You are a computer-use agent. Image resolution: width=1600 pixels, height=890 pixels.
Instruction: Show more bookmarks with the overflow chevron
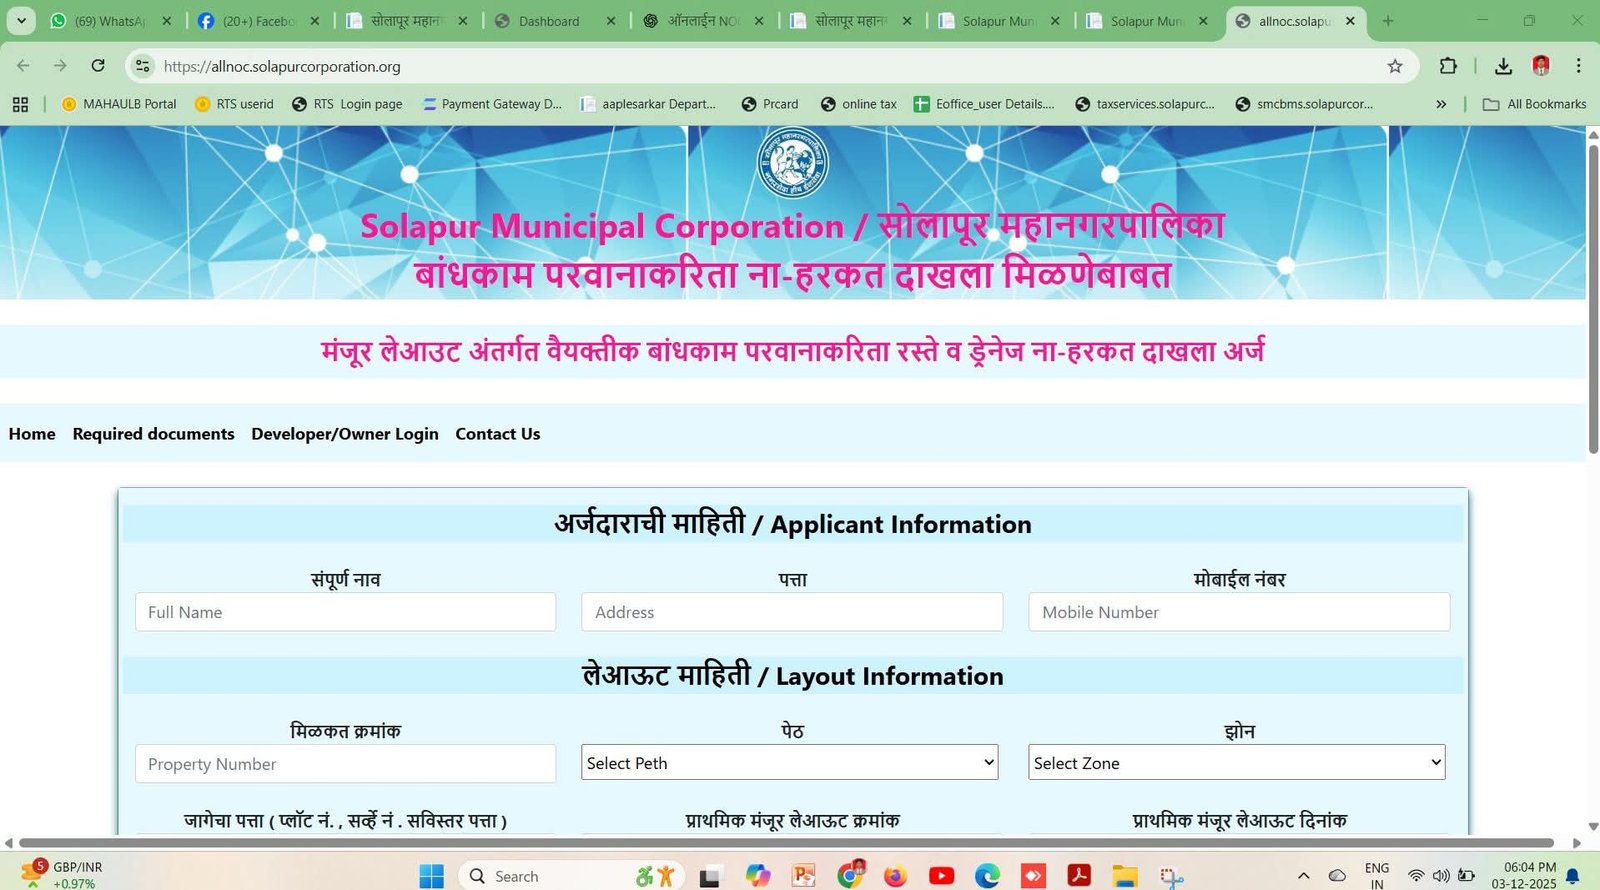pyautogui.click(x=1441, y=104)
